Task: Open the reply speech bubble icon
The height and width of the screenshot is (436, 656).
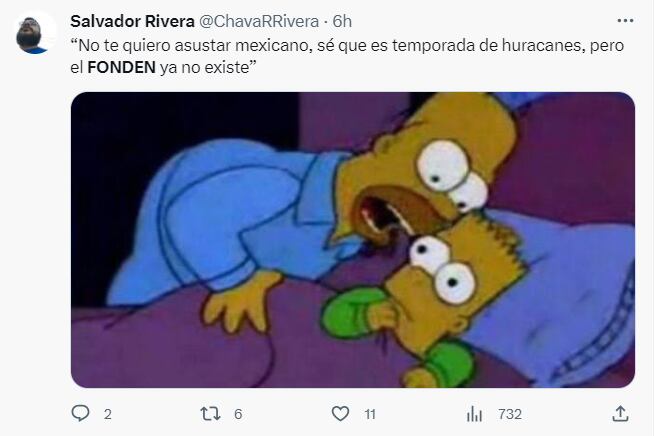Action: [80, 413]
